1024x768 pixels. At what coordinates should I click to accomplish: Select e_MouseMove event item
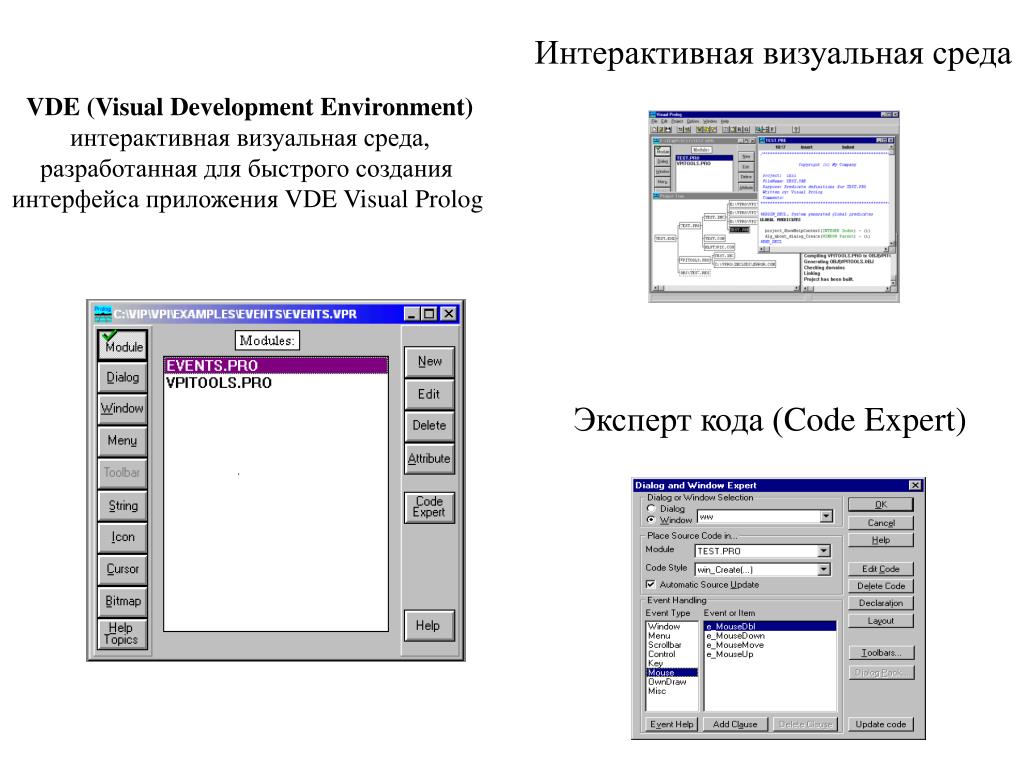pos(770,645)
